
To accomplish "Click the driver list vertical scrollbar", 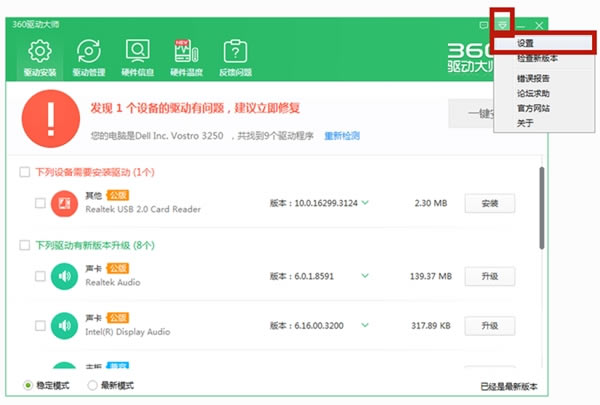I will [542, 208].
